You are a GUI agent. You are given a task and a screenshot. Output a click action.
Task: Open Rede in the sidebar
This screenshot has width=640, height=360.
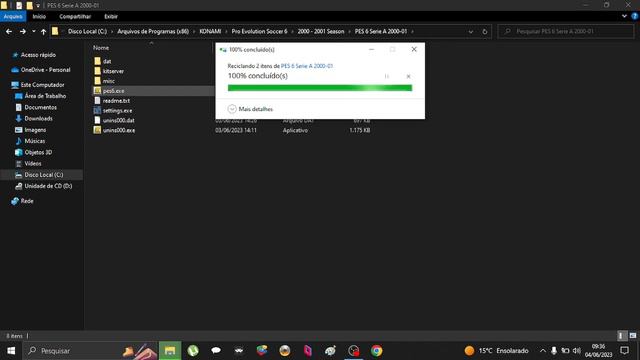(x=22, y=201)
